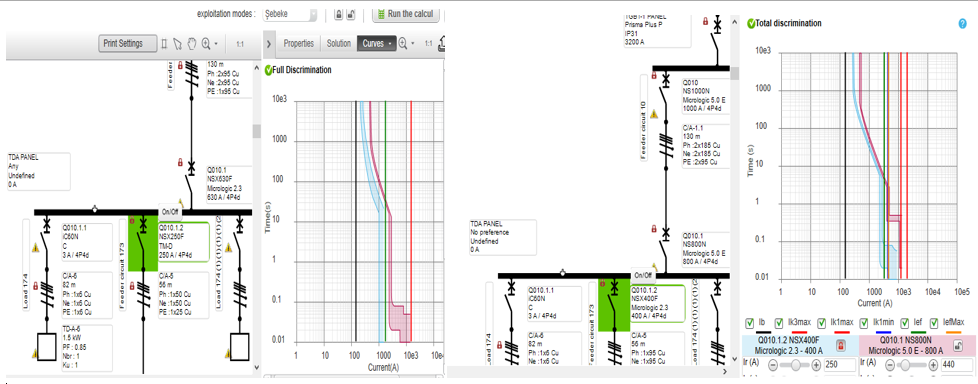This screenshot has width=978, height=384.
Task: Collapse the right panel with chevron arrow
Action: [x=269, y=44]
